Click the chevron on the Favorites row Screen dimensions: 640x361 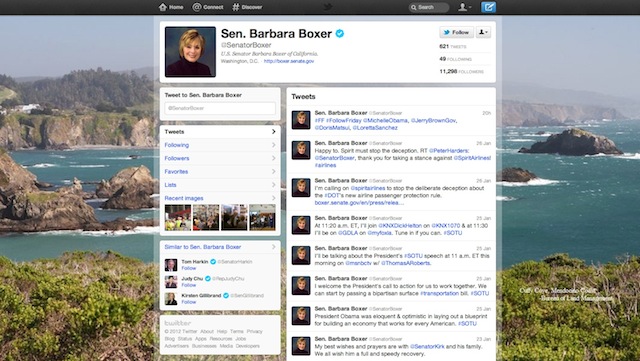click(273, 172)
